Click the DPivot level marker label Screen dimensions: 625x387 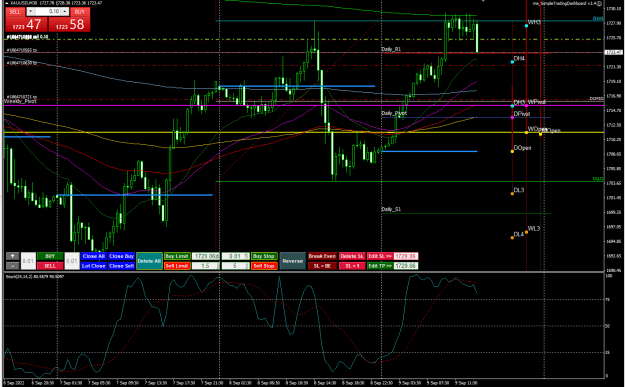point(522,114)
